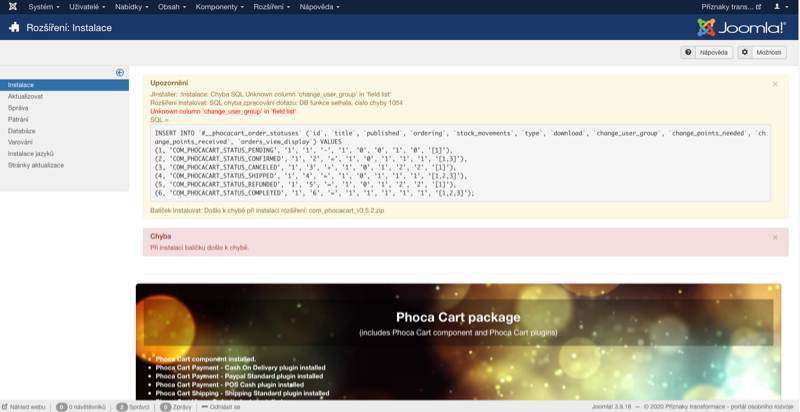This screenshot has width=800, height=412.
Task: Click the red Unknown column error text
Action: coord(223,111)
